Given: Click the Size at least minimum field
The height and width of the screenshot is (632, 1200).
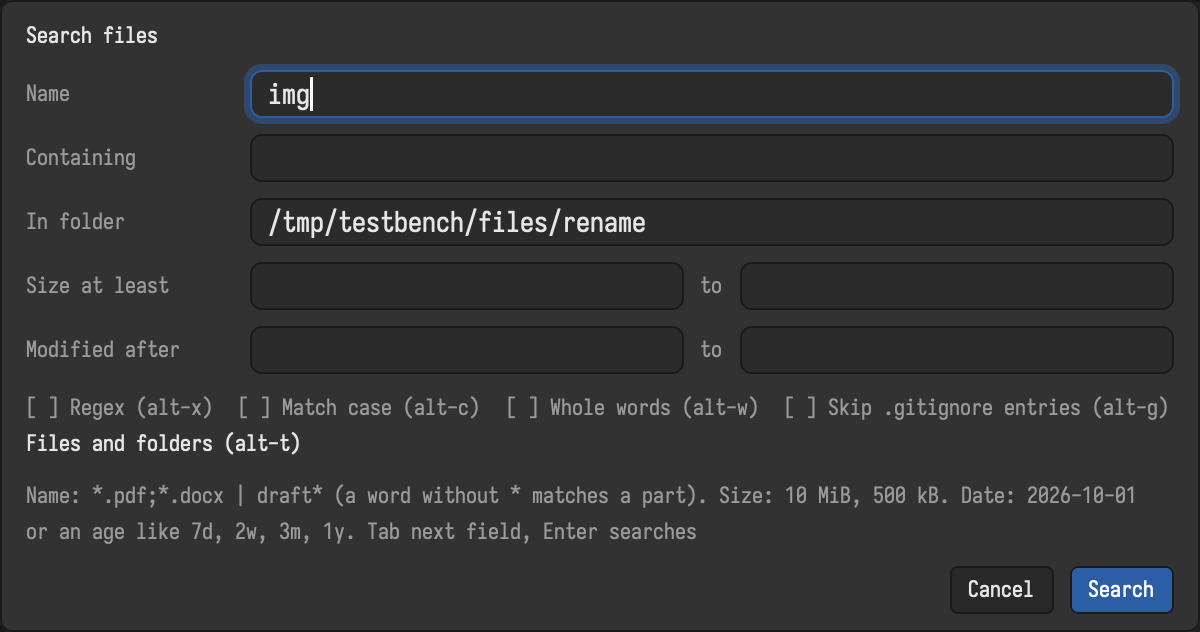Looking at the screenshot, I should point(467,286).
